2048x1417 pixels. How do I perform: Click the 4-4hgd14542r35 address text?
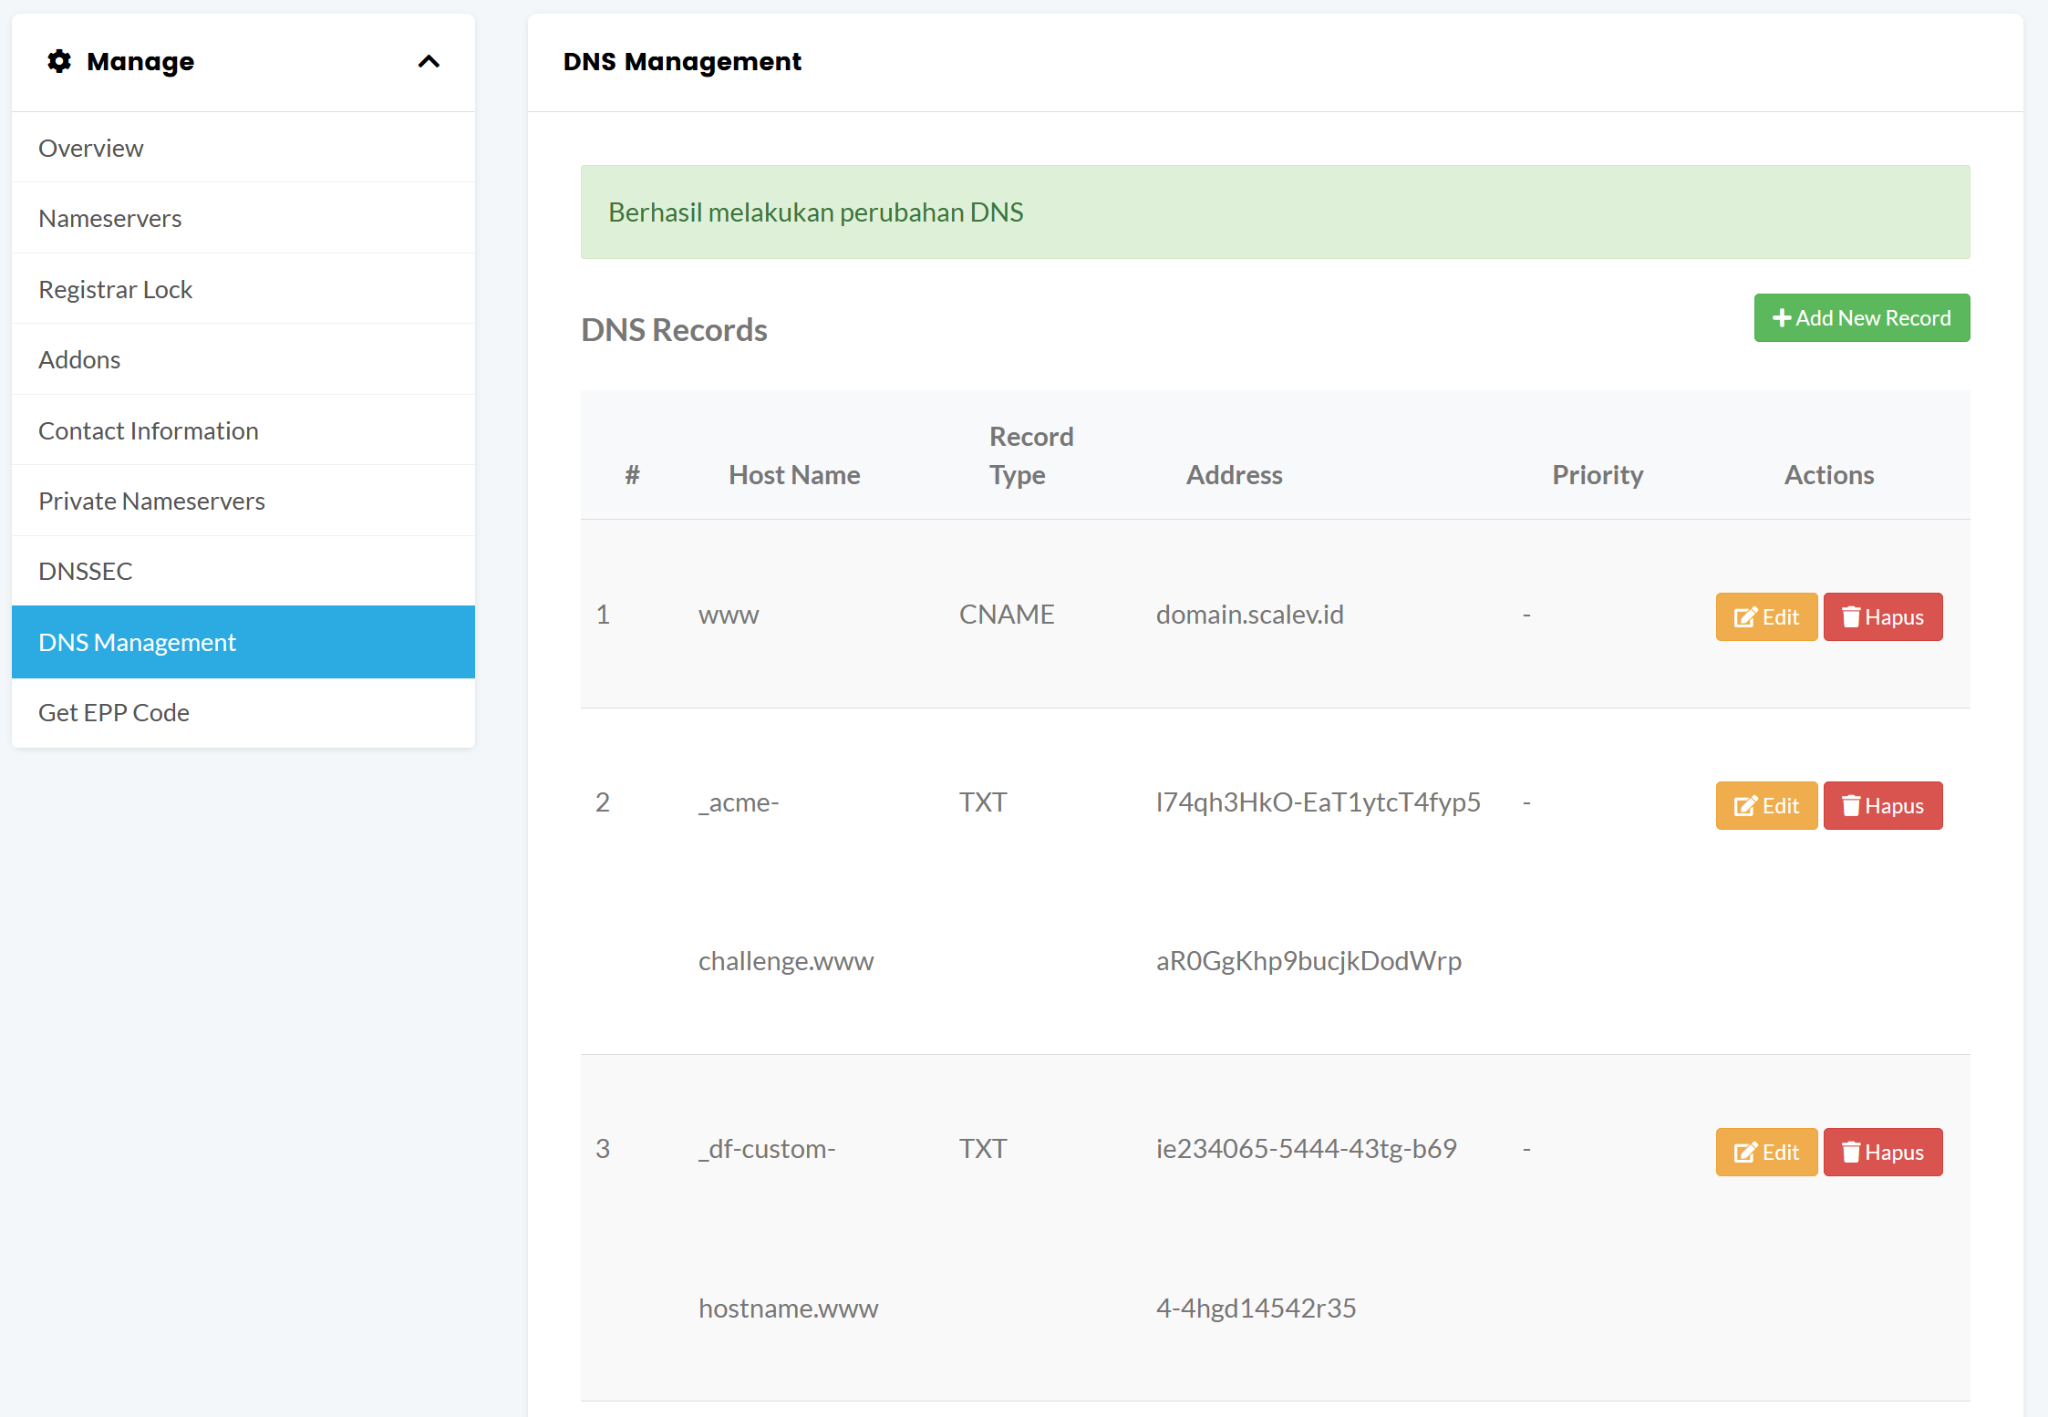pos(1256,1308)
